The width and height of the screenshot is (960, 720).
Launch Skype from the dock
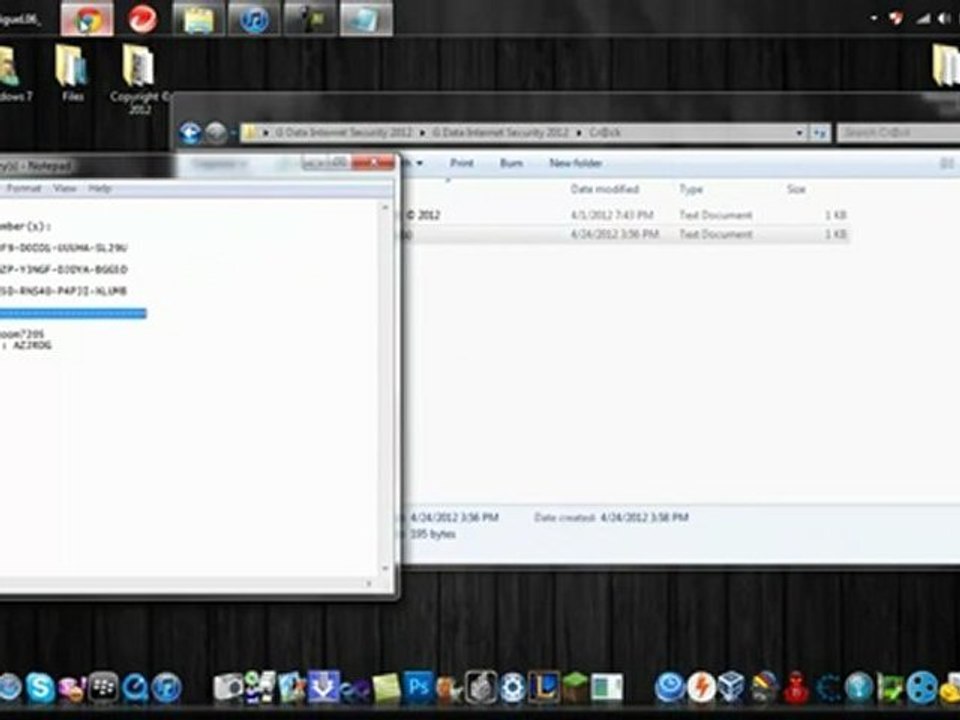(40, 687)
